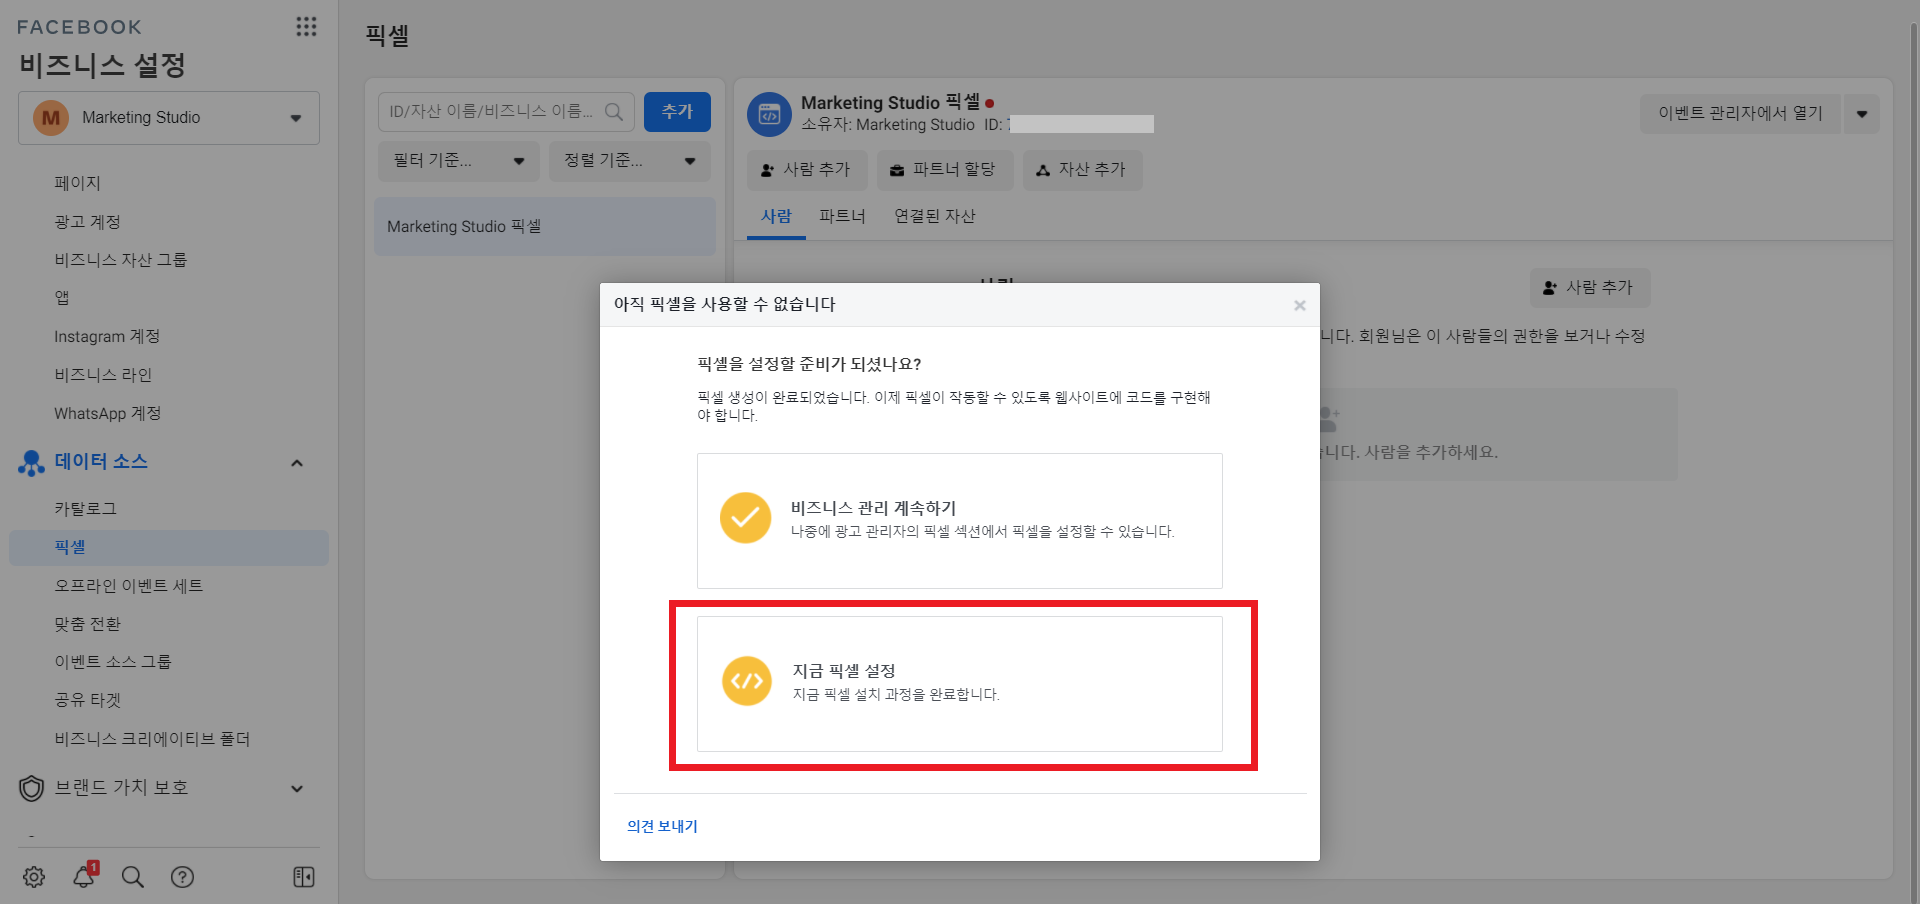
Task: Click the pixel code avatar icon
Action: click(x=769, y=114)
